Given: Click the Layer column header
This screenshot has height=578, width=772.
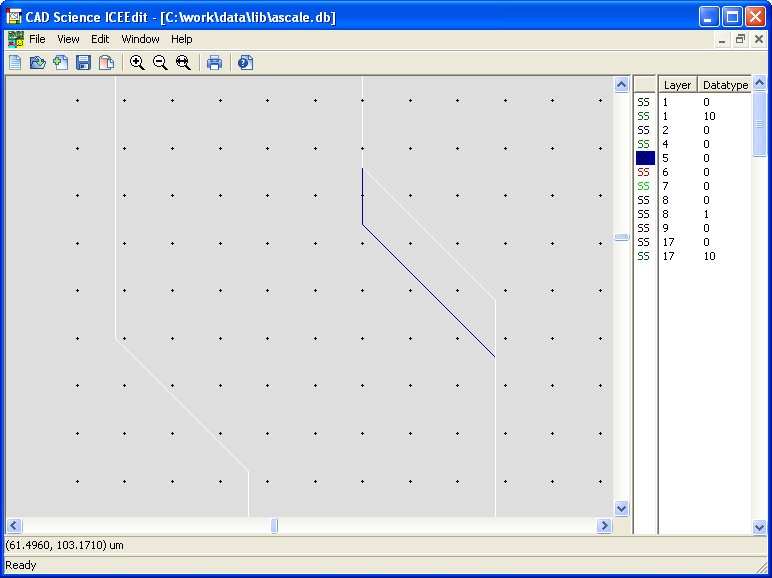Looking at the screenshot, I should point(677,85).
